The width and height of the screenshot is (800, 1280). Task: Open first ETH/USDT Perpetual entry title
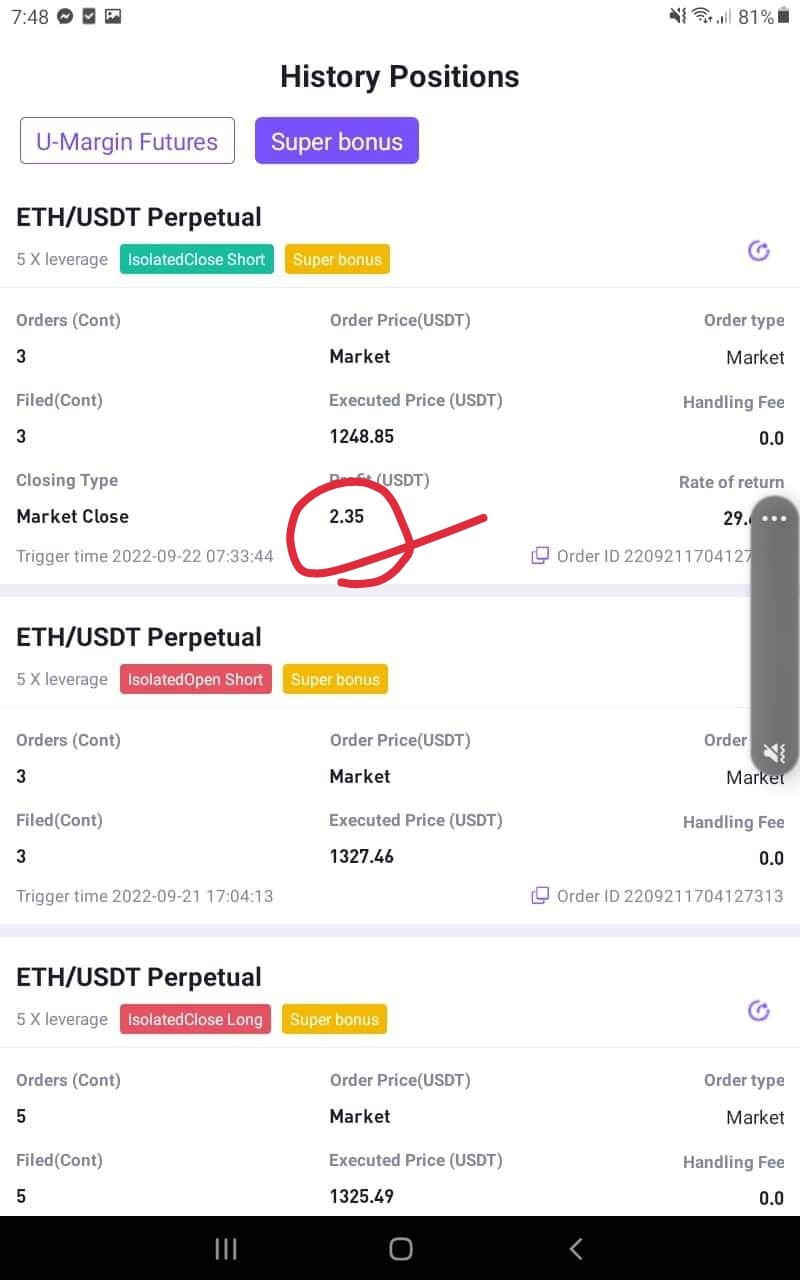point(139,217)
